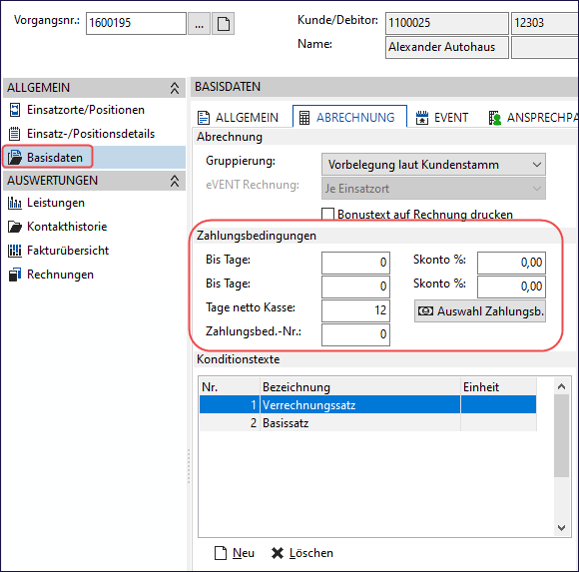Select the Einsatz-/Positionsdetails list icon
Image resolution: width=579 pixels, height=572 pixels.
tap(14, 134)
